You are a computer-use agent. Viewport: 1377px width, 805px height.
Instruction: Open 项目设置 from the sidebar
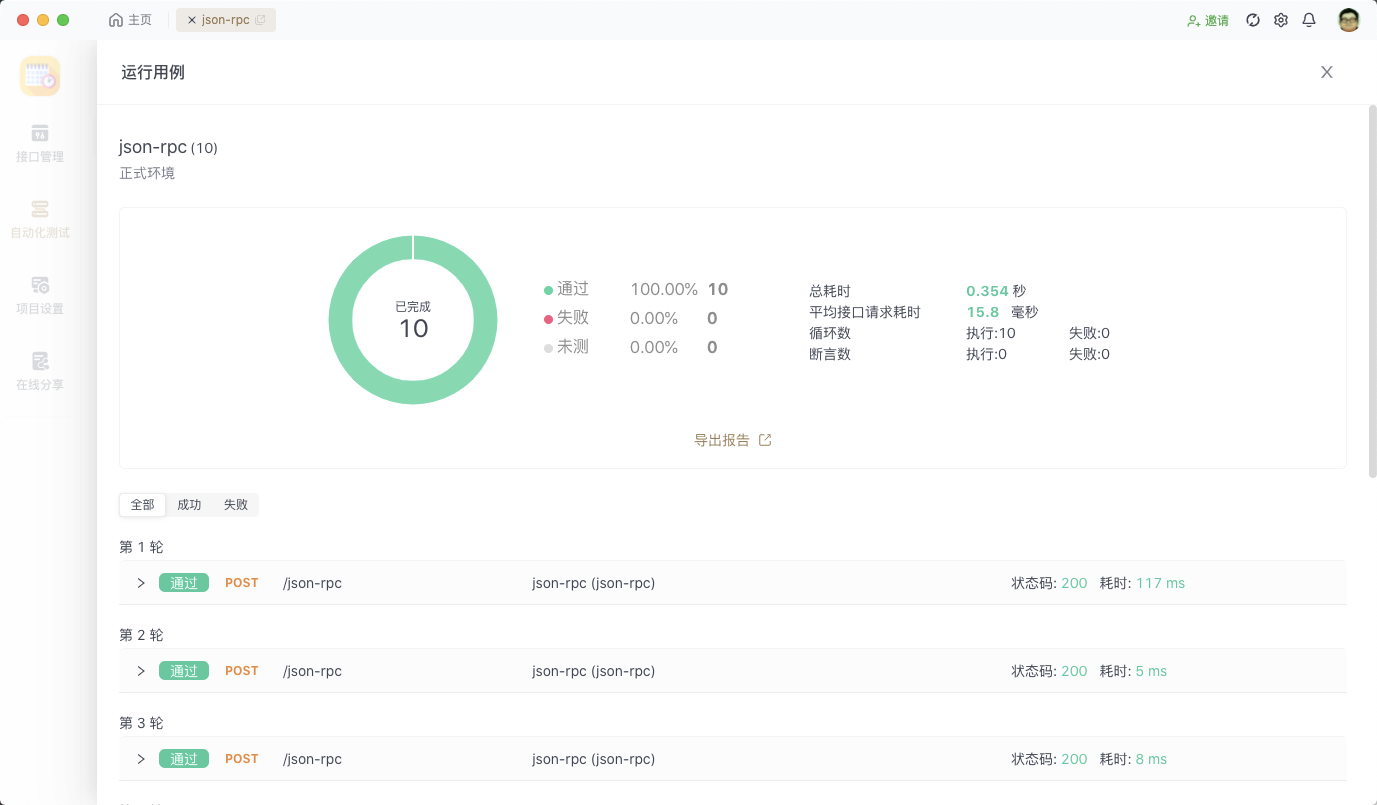[39, 294]
